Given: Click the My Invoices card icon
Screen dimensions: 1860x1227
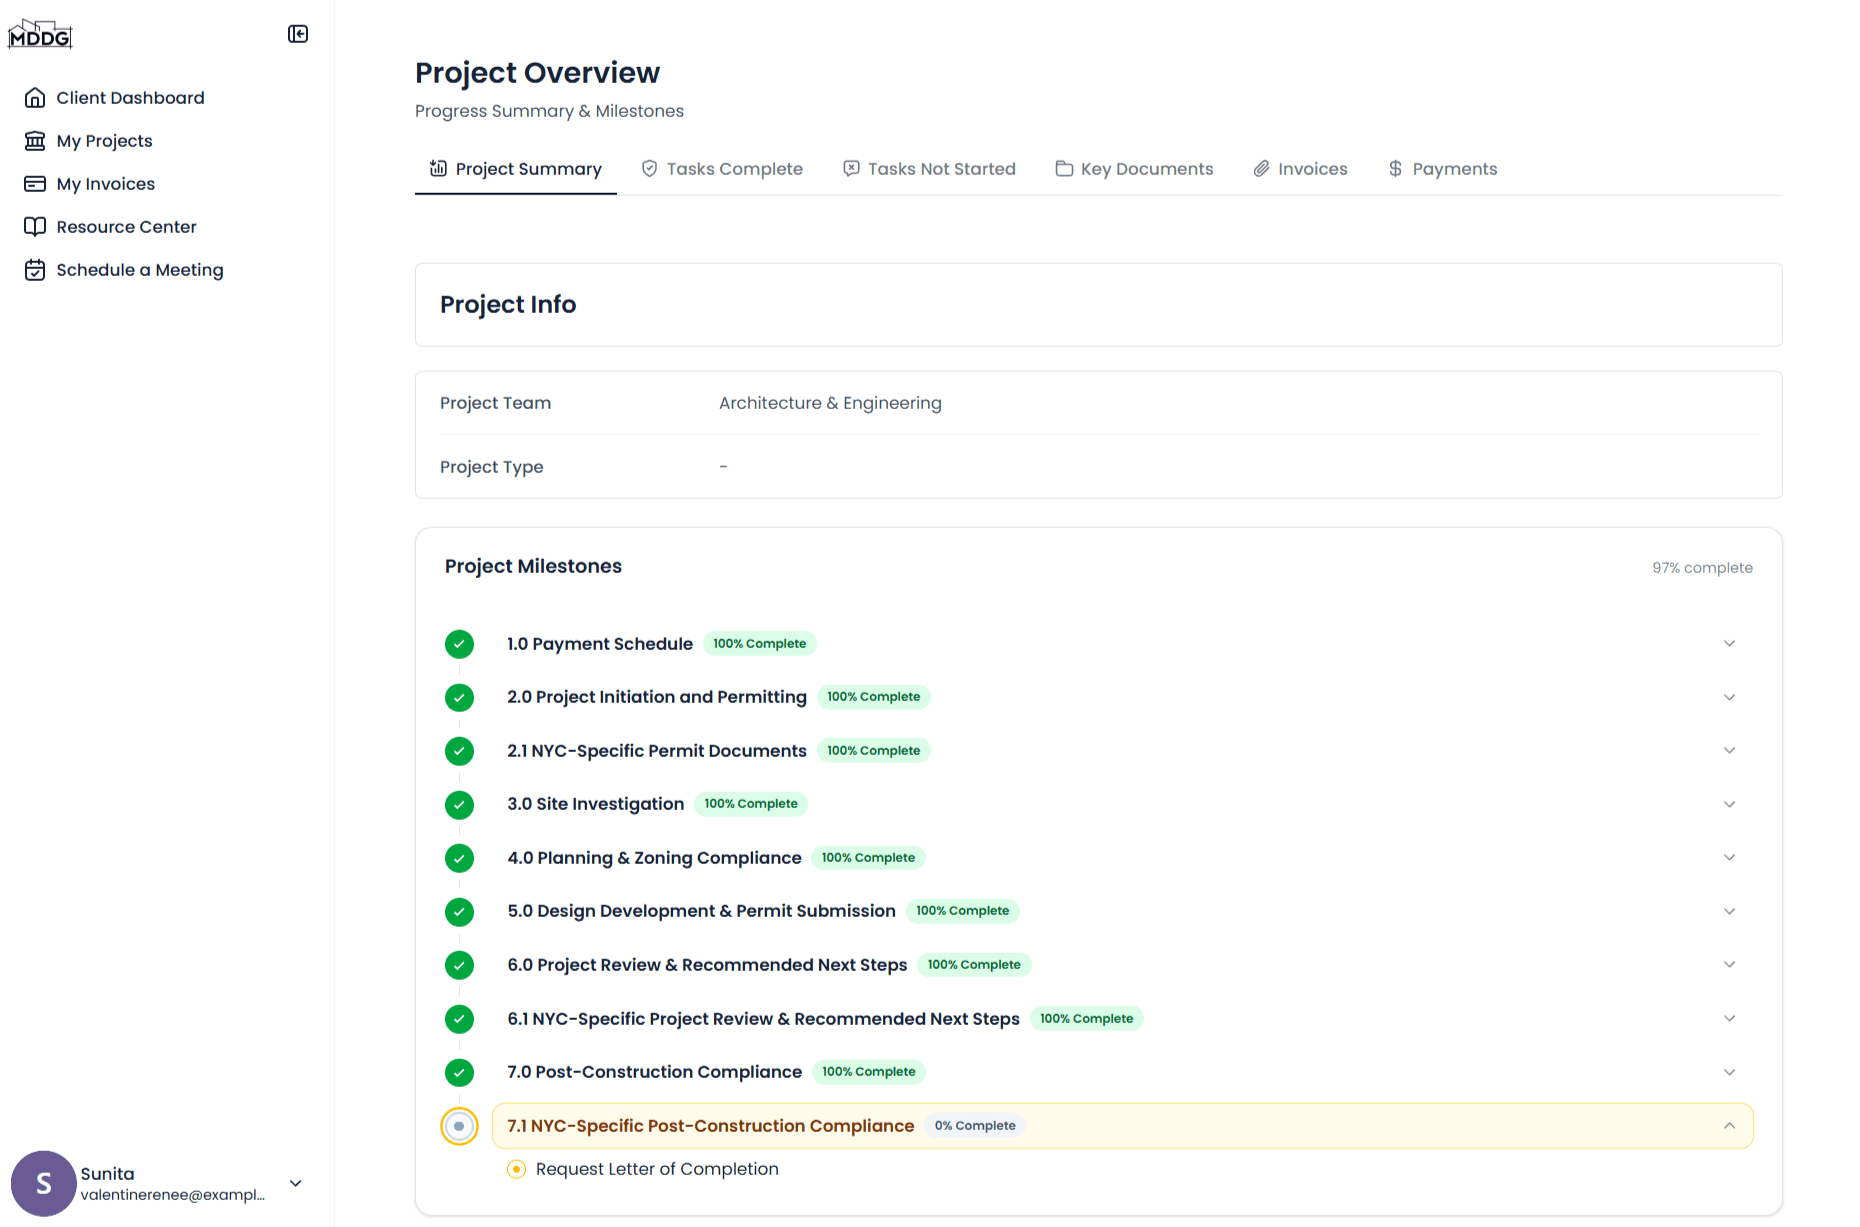Looking at the screenshot, I should coord(35,184).
